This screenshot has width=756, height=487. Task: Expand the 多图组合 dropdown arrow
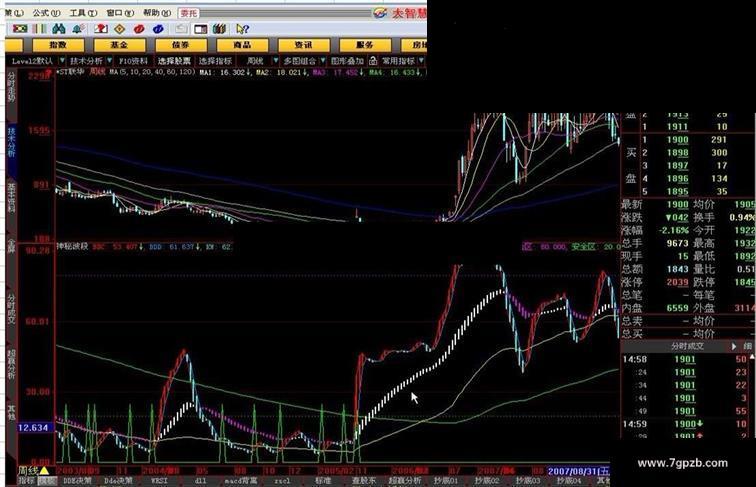tap(323, 61)
